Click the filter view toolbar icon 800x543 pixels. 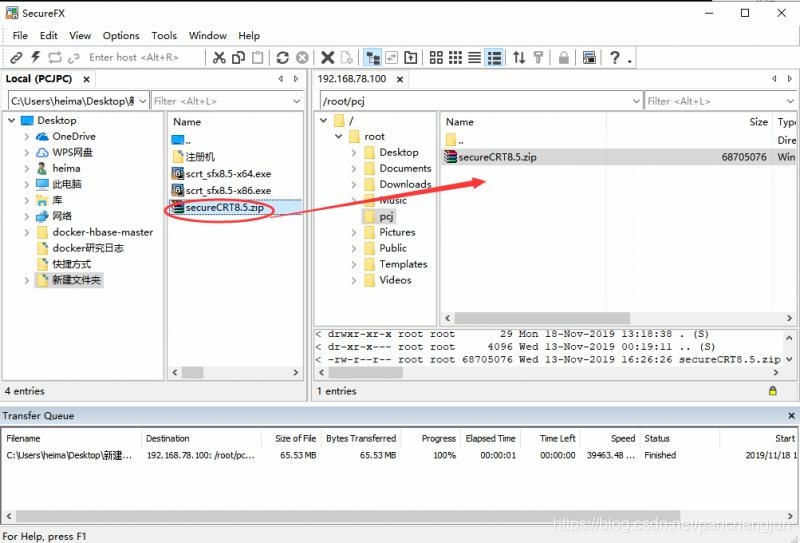538,58
